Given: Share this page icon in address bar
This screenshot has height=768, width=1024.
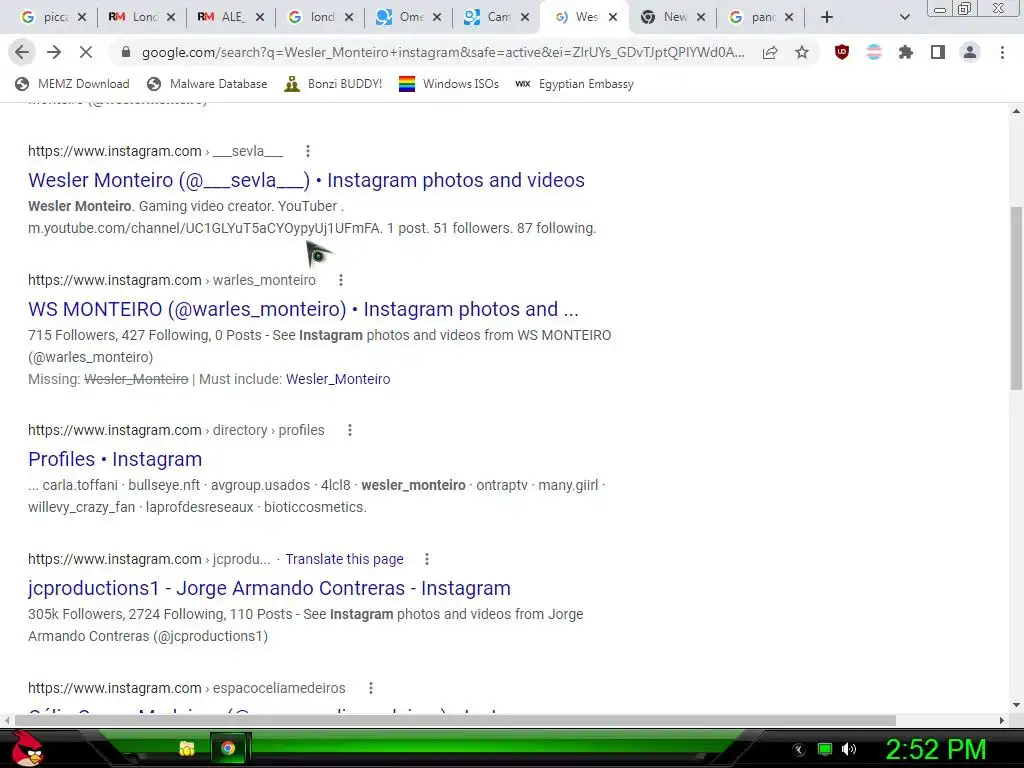Looking at the screenshot, I should tap(770, 52).
